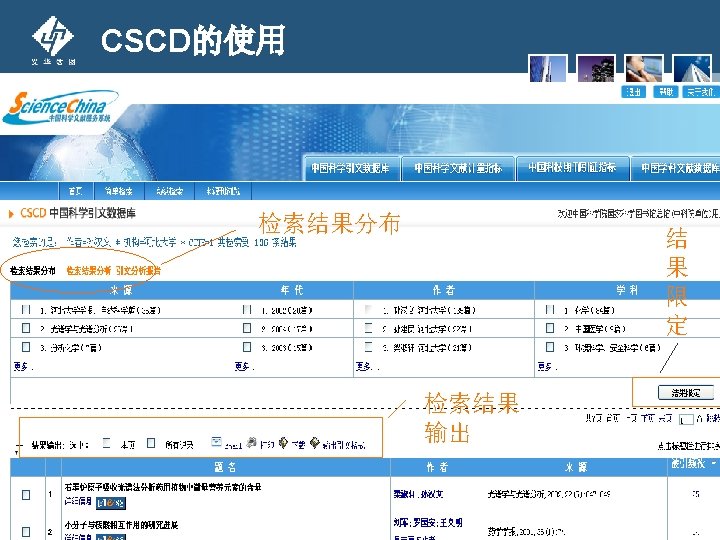Click the Email output icon
The image size is (720, 540).
pos(216,442)
